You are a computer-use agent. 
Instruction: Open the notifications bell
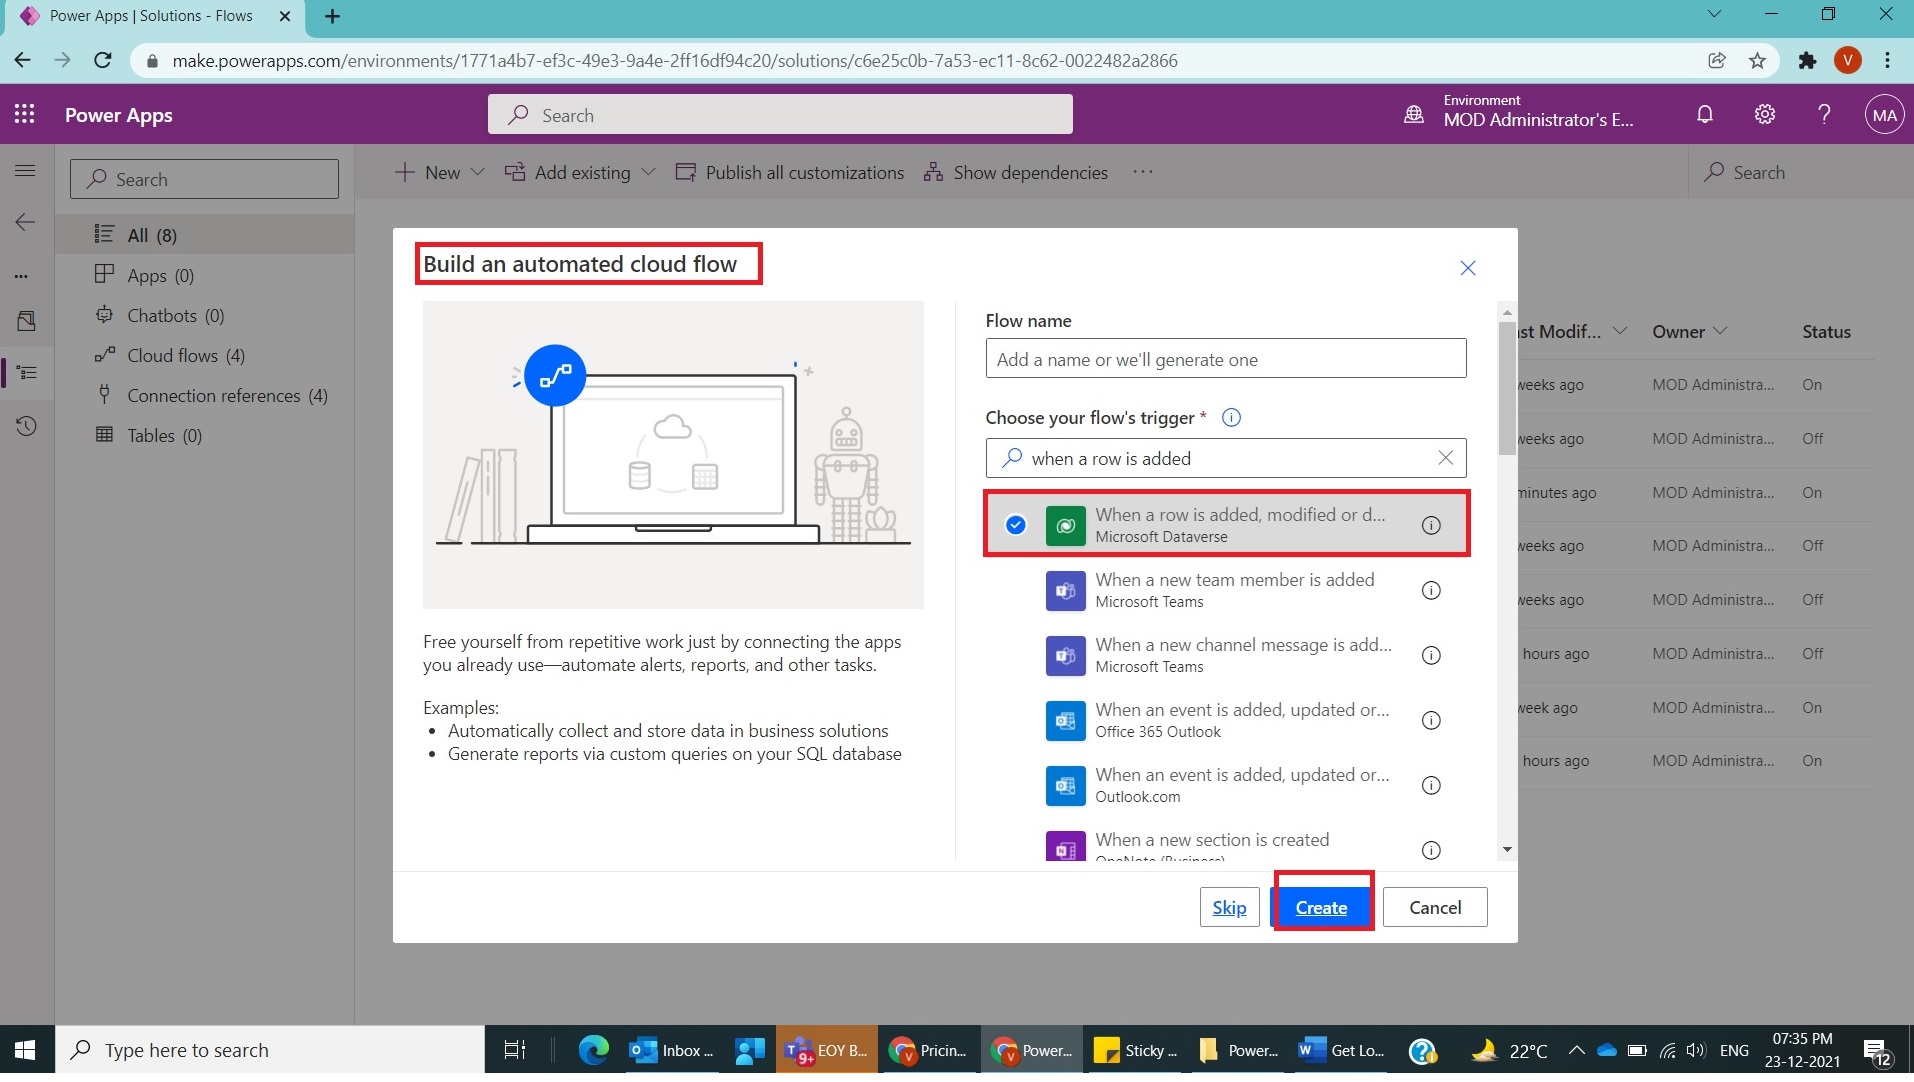(x=1705, y=114)
